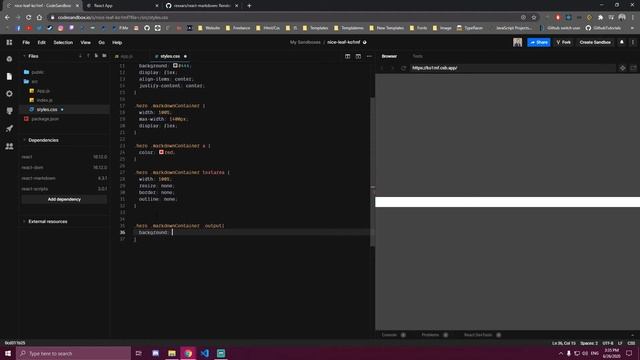This screenshot has width=640, height=360.
Task: Open the editor more options ellipsis
Action: click(x=369, y=56)
